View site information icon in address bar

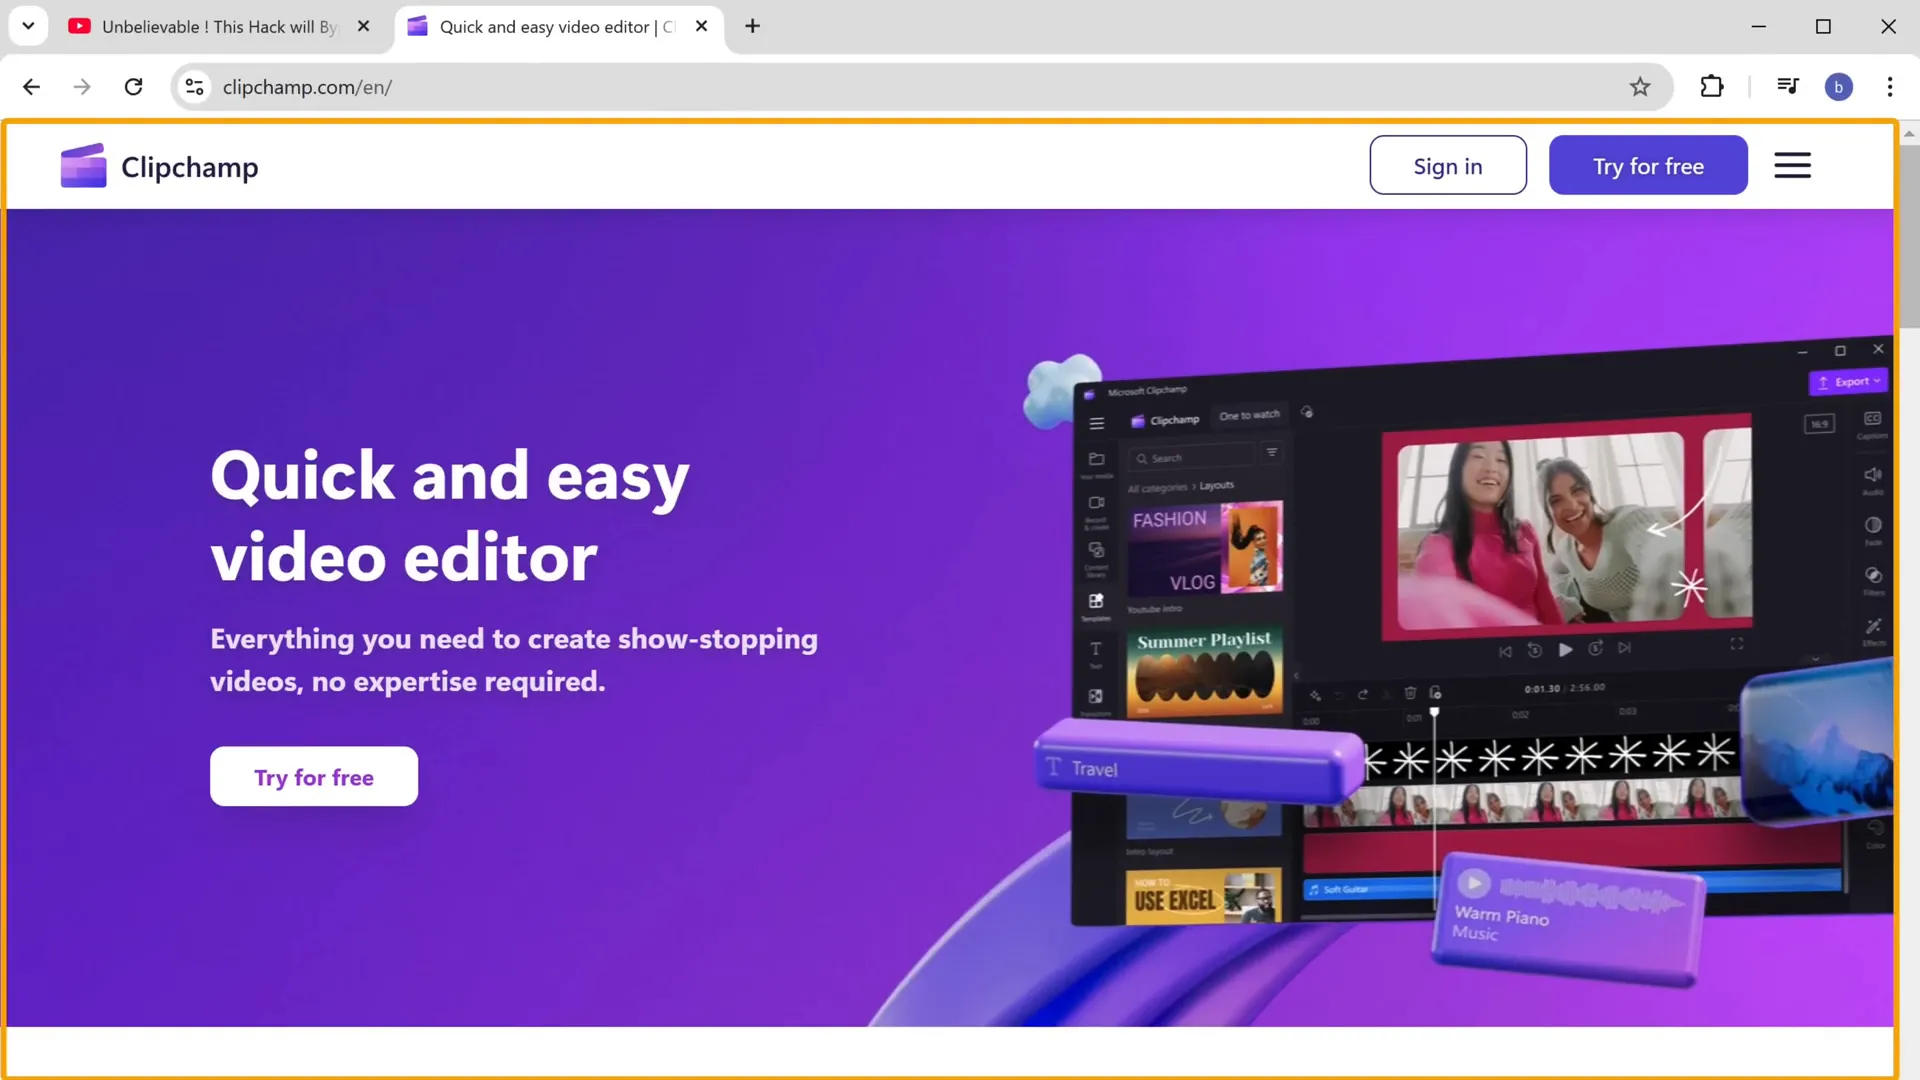[195, 87]
